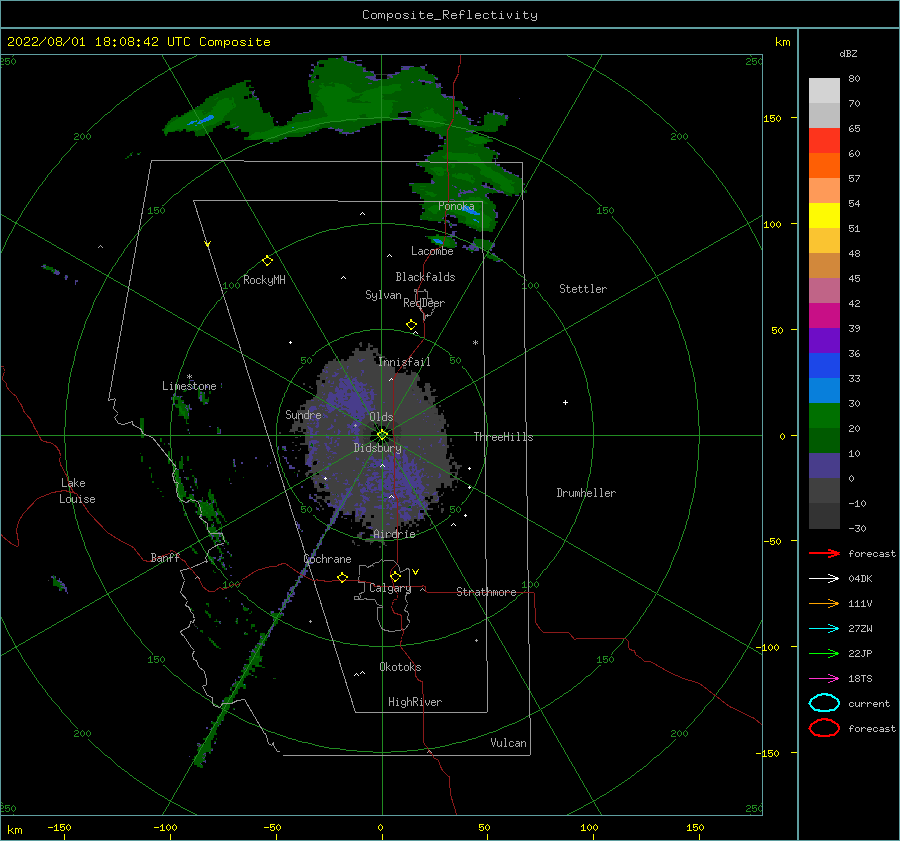Click the Didsbury label
The image size is (900, 841).
click(x=377, y=448)
